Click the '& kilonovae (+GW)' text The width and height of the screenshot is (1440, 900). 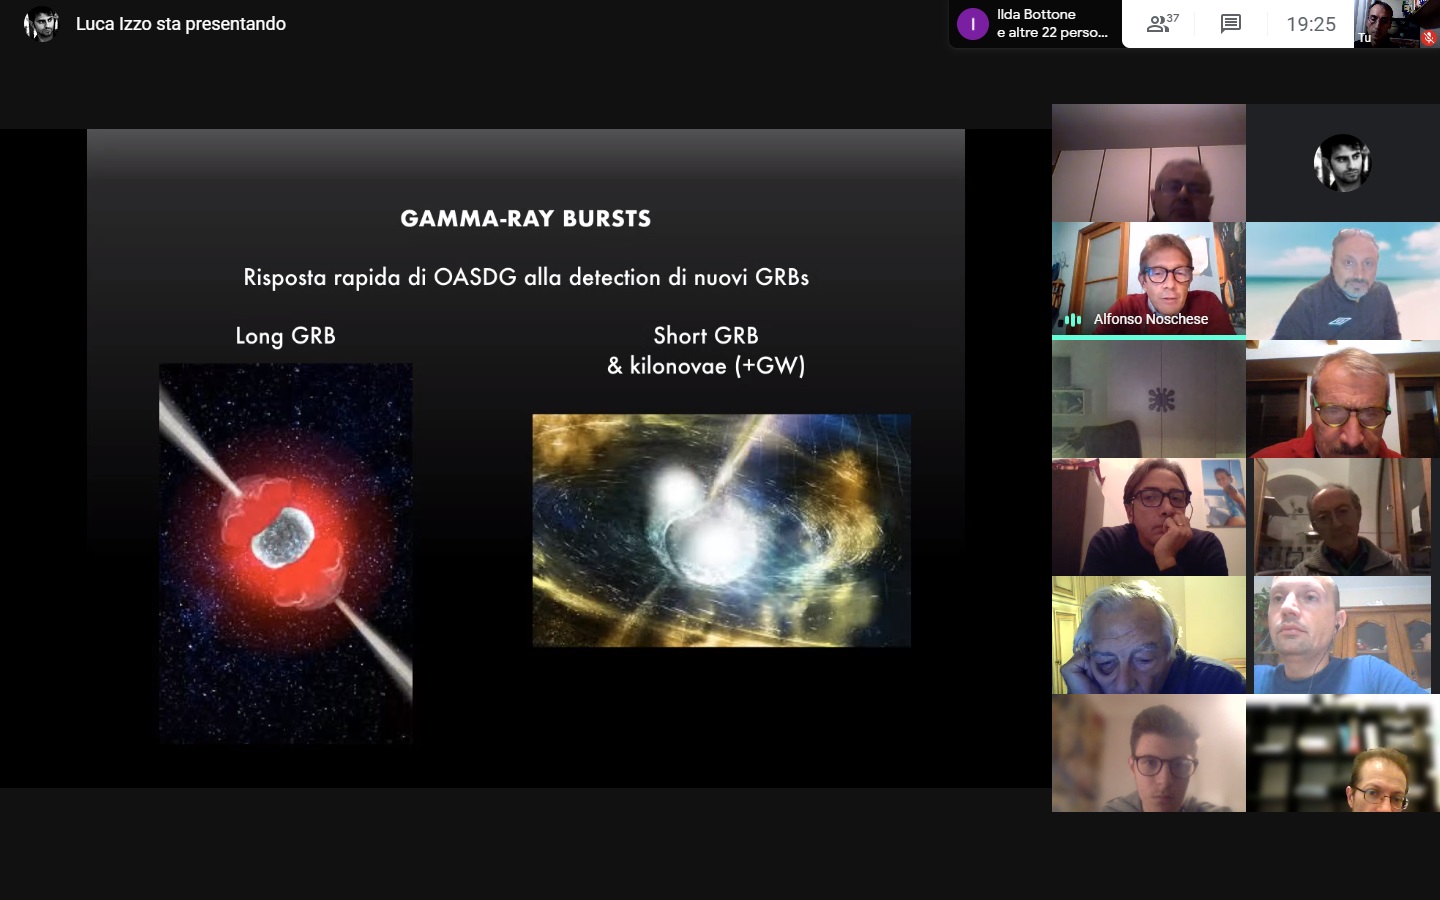click(706, 366)
